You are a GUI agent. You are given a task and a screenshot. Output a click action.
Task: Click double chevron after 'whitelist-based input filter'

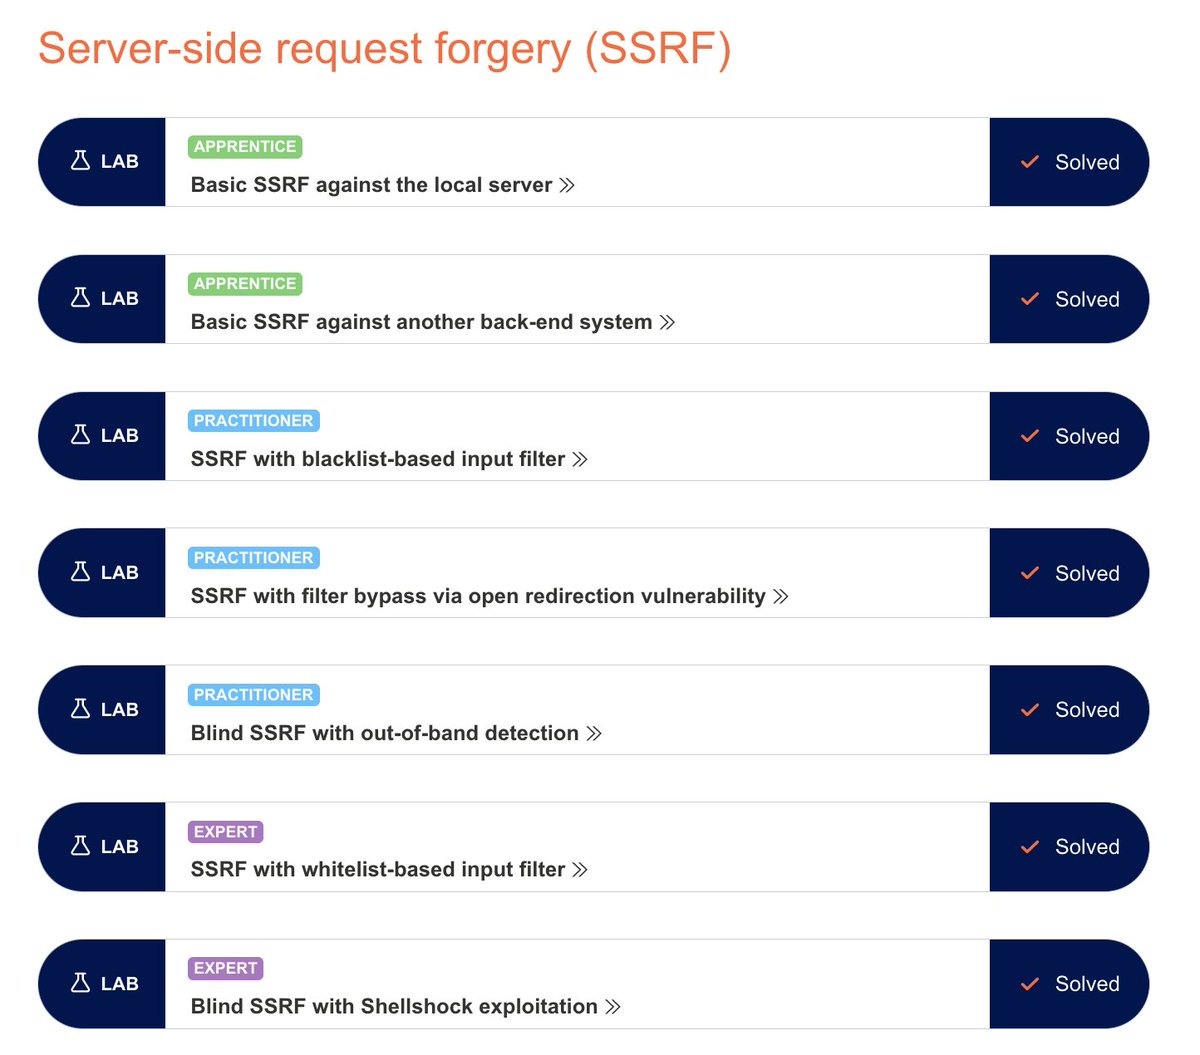(580, 870)
